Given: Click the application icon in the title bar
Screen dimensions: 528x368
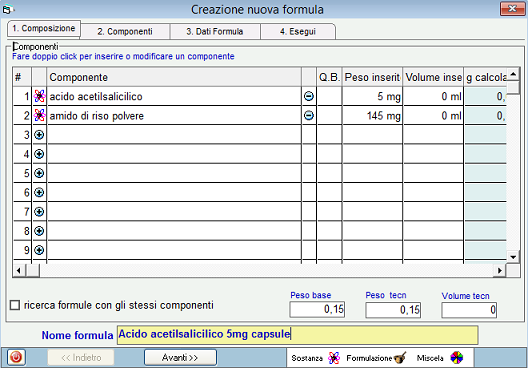Looking at the screenshot, I should tap(7, 9).
